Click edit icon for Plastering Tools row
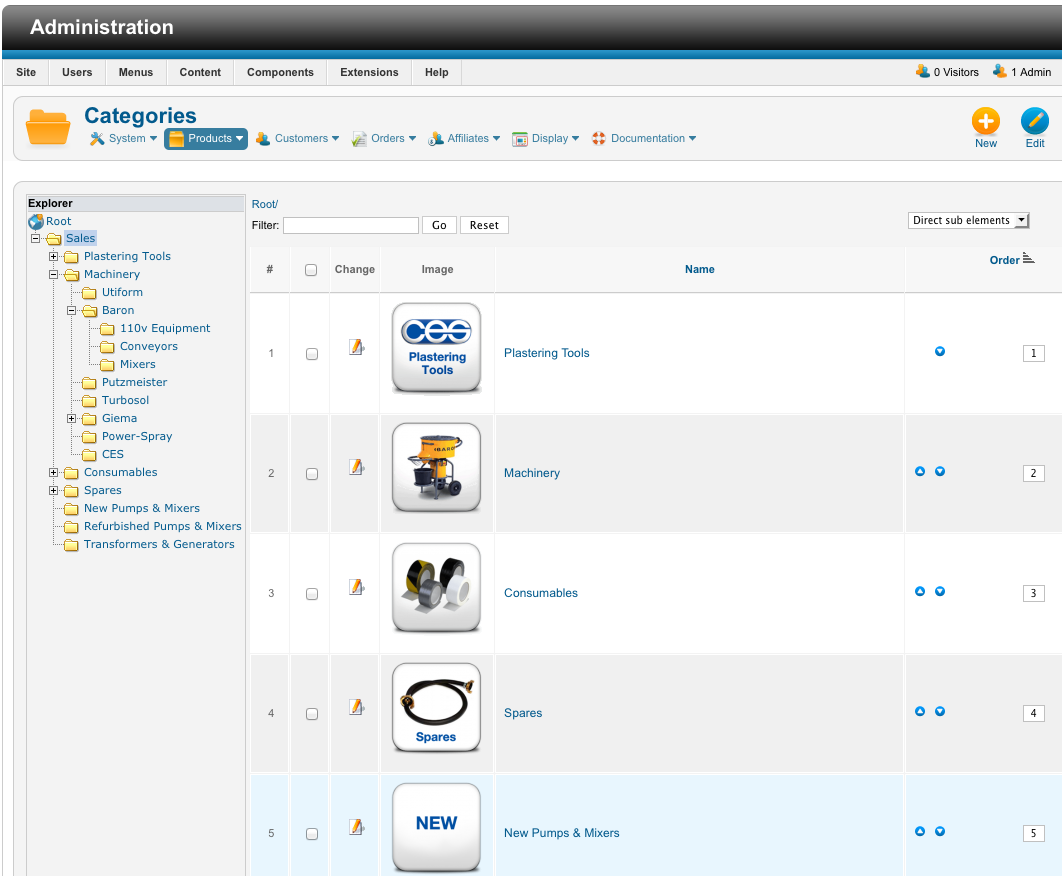Screen dimensions: 1062x876 [x=356, y=347]
